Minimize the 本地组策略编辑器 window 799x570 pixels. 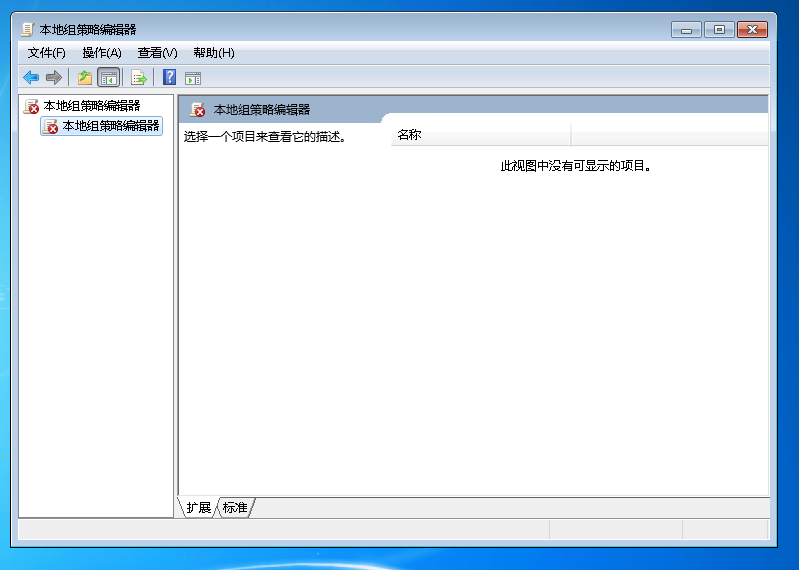pos(686,30)
